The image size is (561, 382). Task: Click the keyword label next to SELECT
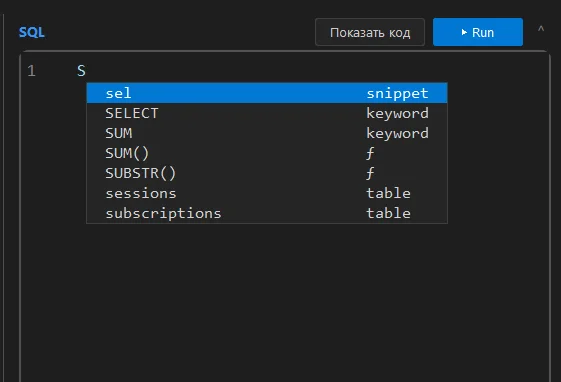(397, 113)
